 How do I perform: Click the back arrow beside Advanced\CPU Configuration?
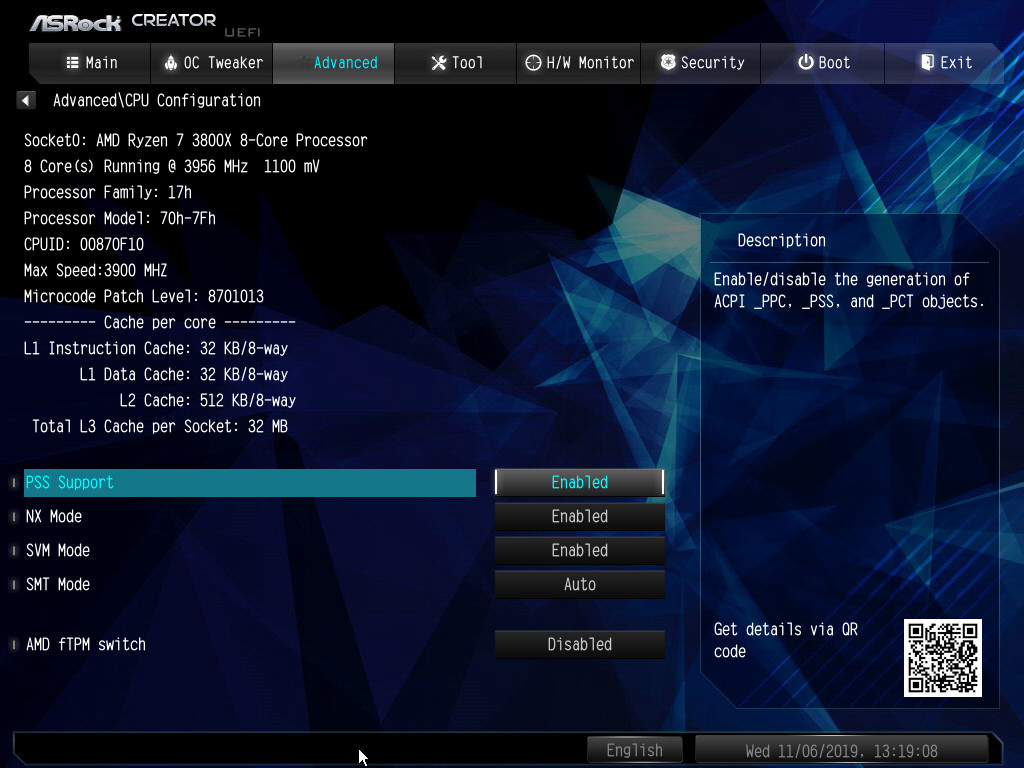point(26,100)
